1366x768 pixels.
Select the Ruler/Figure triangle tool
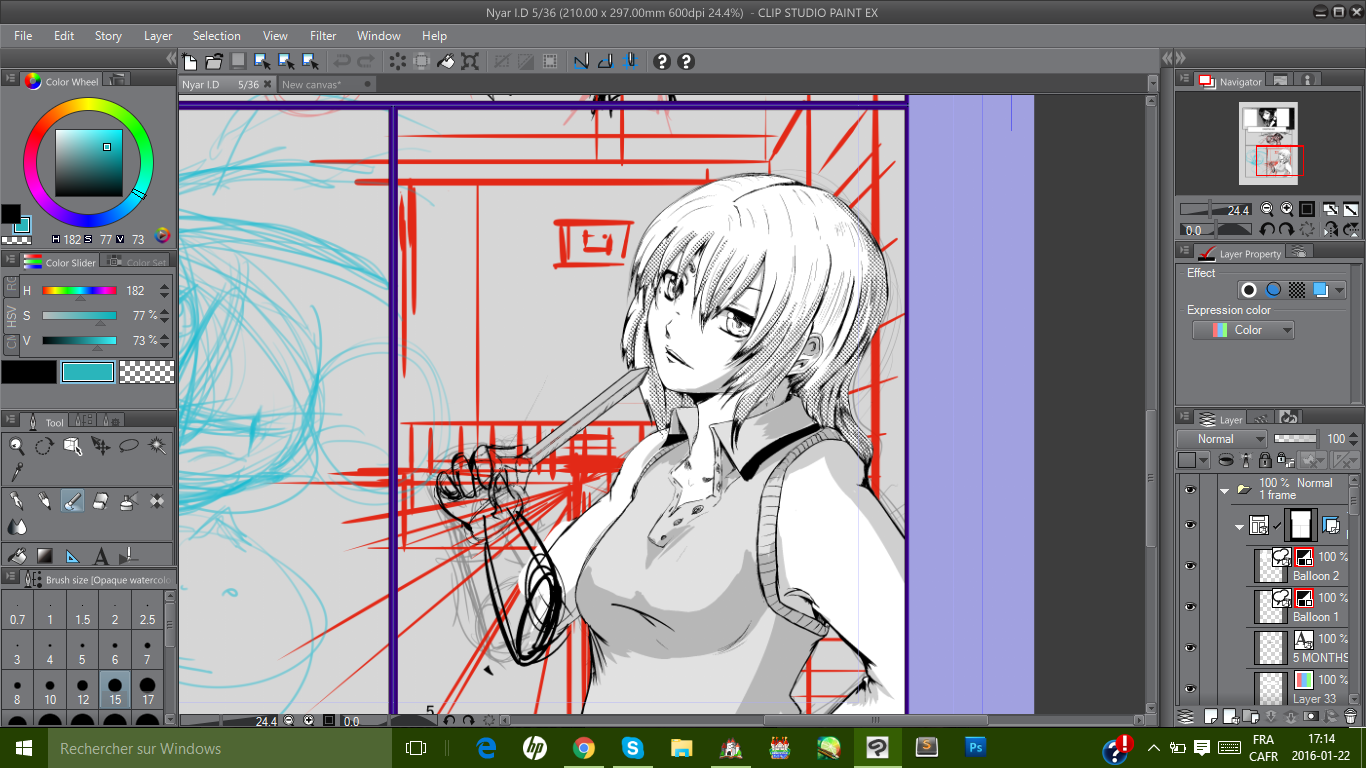pos(72,555)
